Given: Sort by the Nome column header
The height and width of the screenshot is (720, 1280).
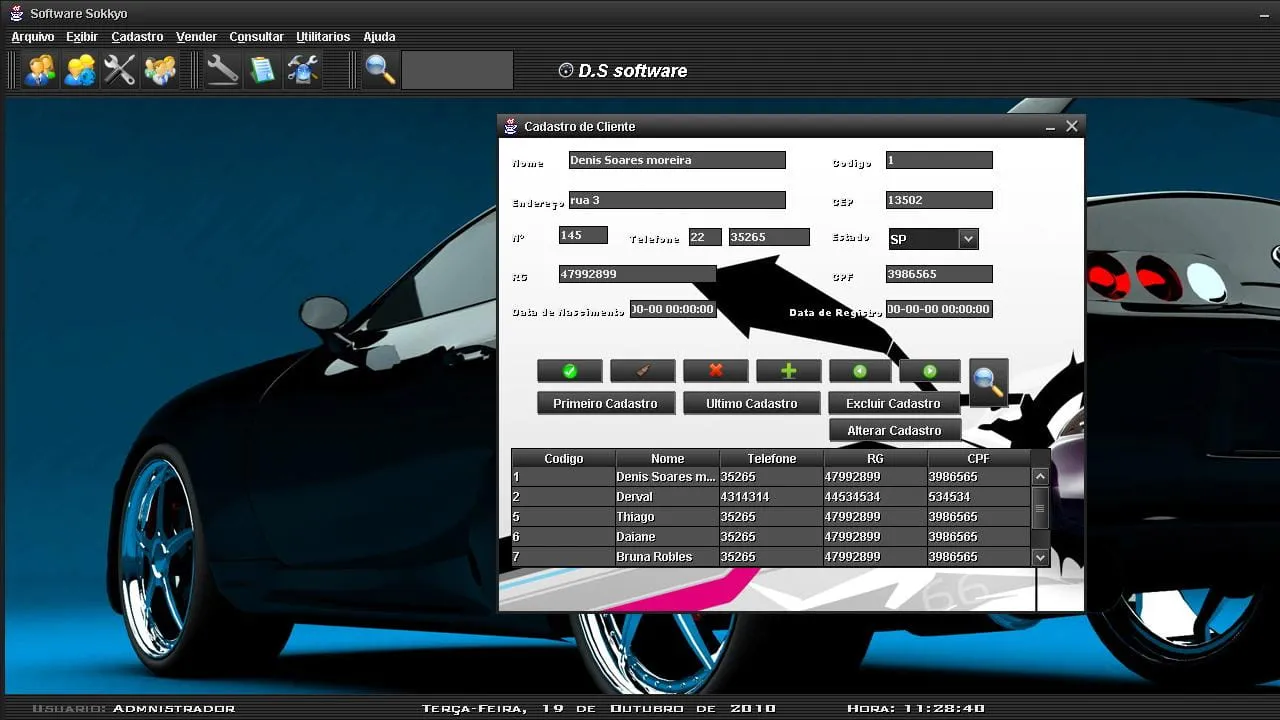Looking at the screenshot, I should point(667,458).
